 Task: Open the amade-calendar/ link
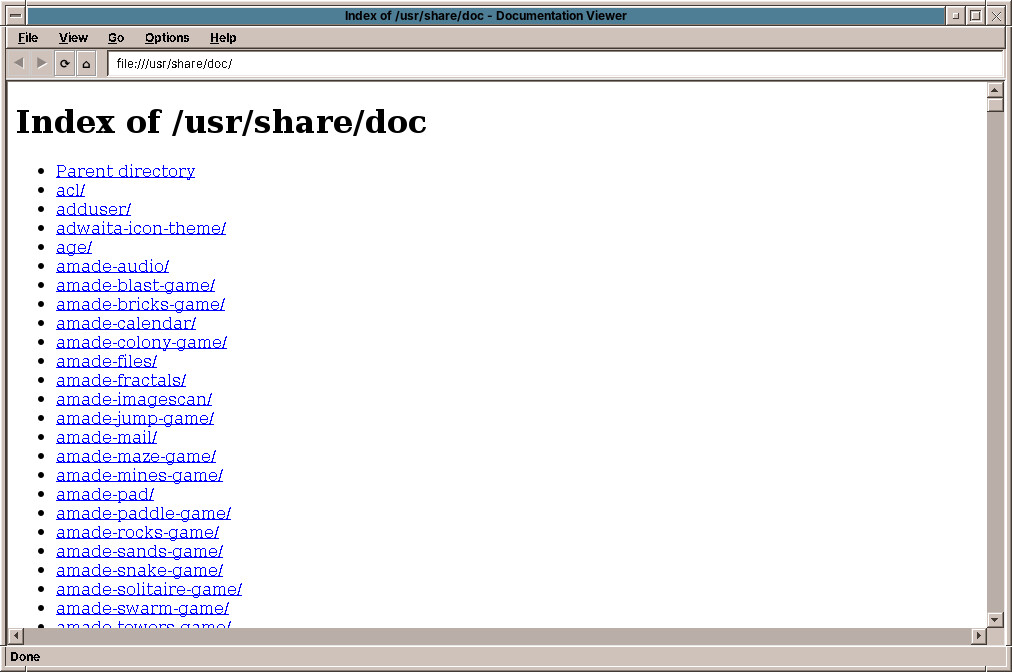(x=126, y=323)
